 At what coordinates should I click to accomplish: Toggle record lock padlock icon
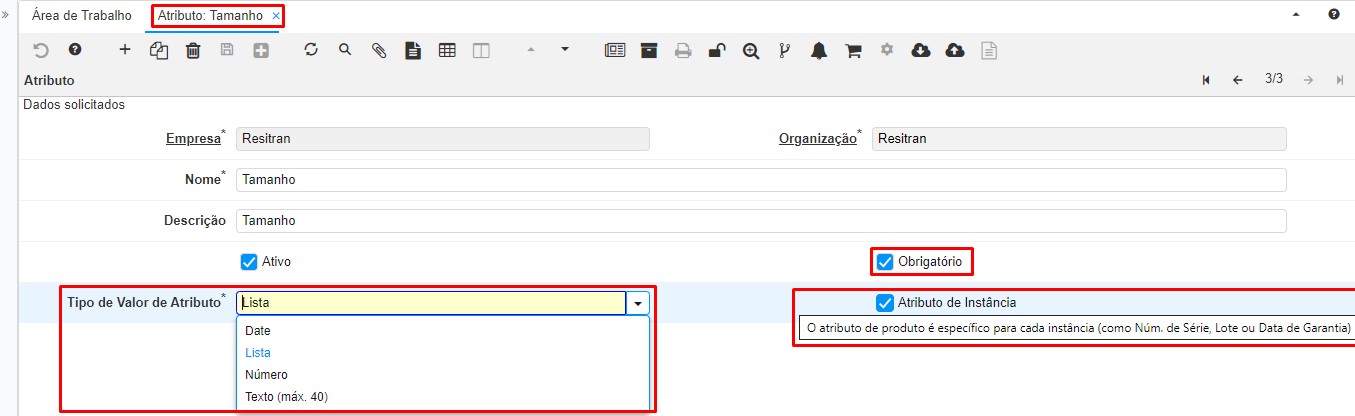pyautogui.click(x=717, y=50)
